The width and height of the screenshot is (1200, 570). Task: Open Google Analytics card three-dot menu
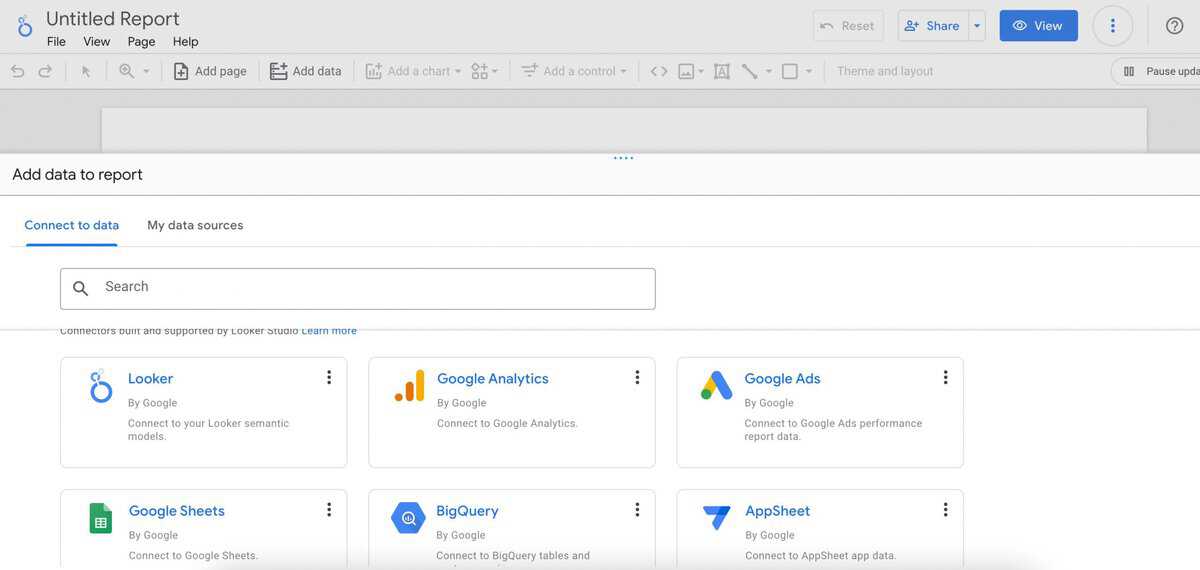637,377
